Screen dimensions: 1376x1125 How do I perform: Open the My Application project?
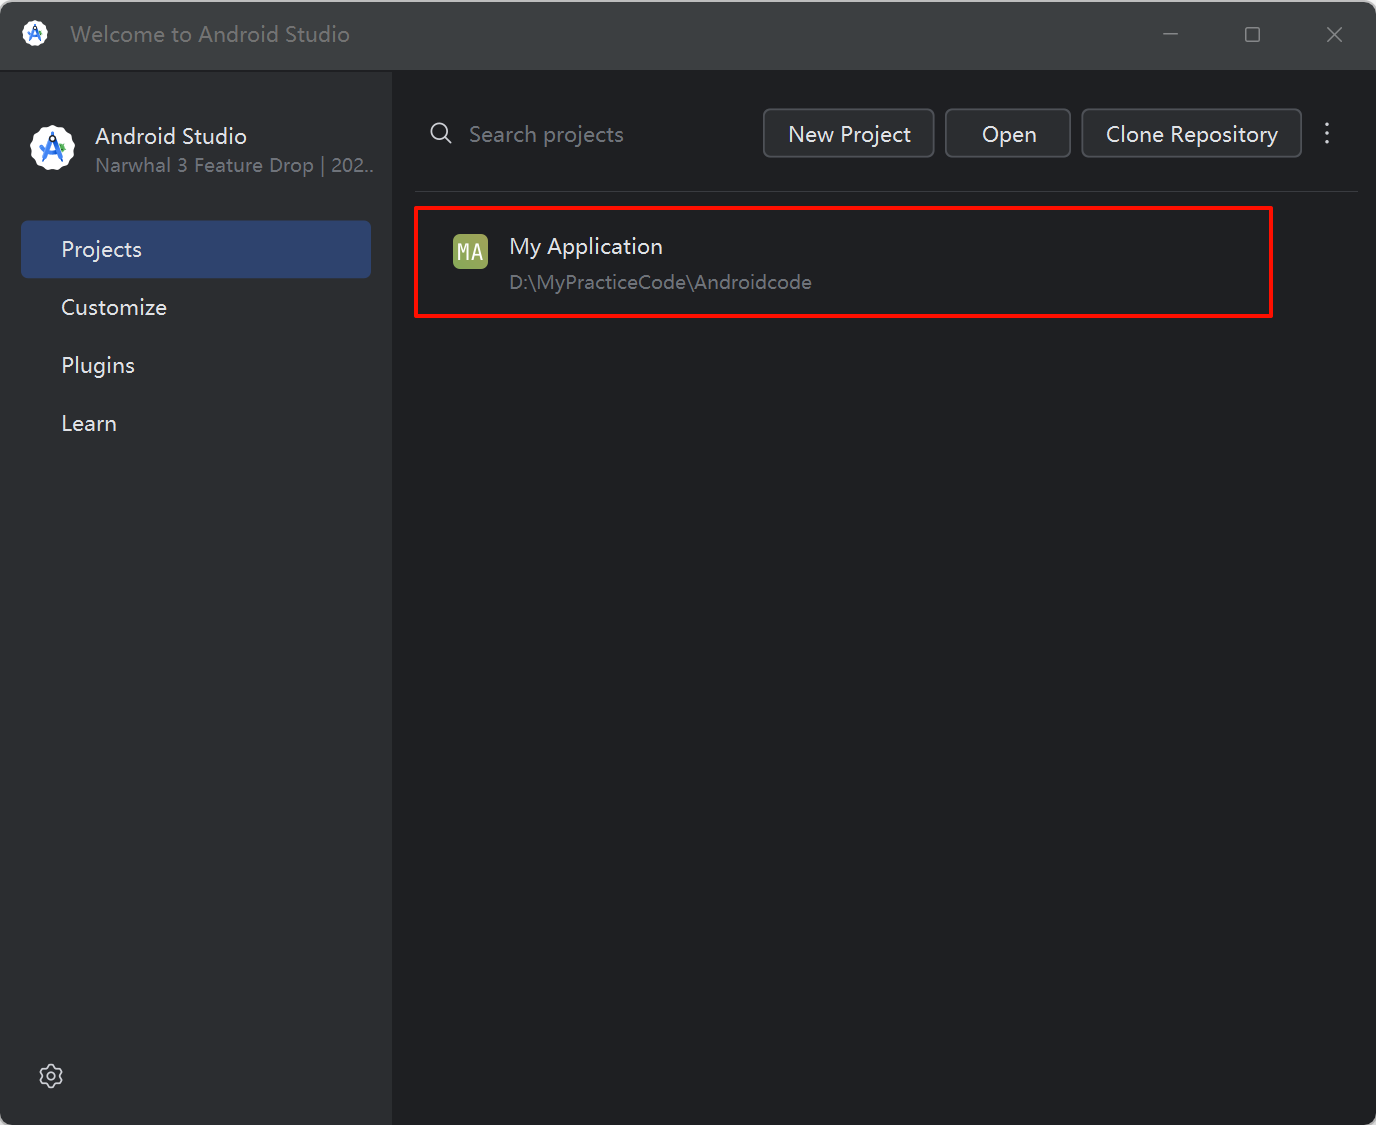click(843, 262)
